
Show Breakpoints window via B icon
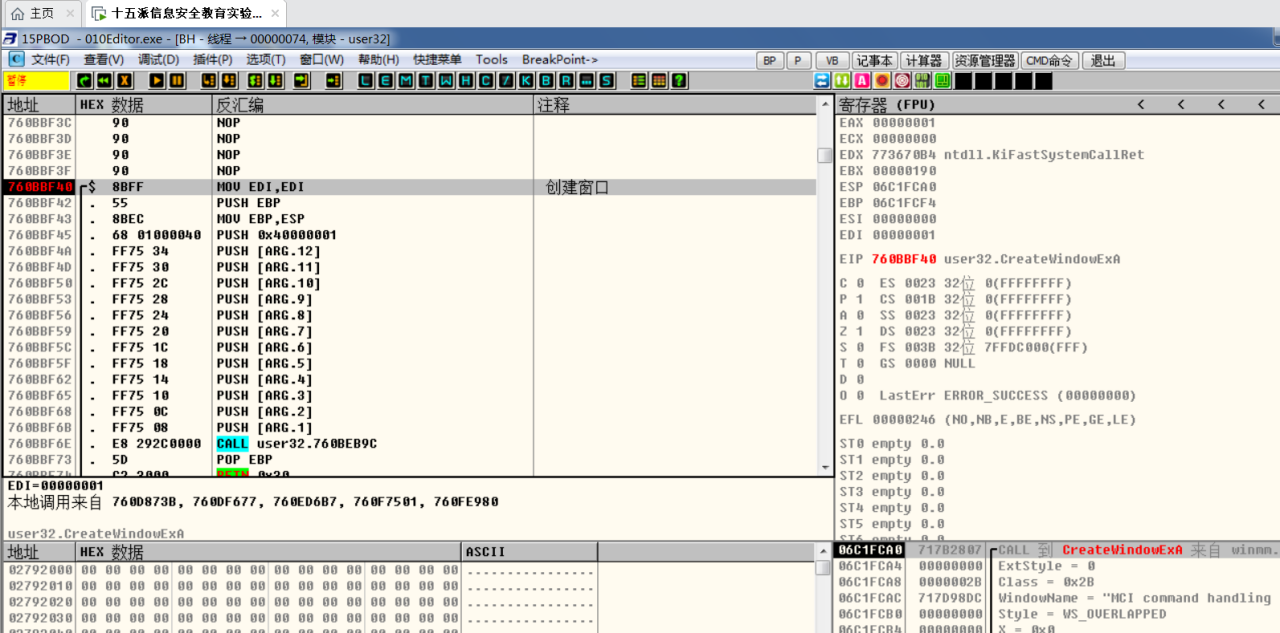546,80
